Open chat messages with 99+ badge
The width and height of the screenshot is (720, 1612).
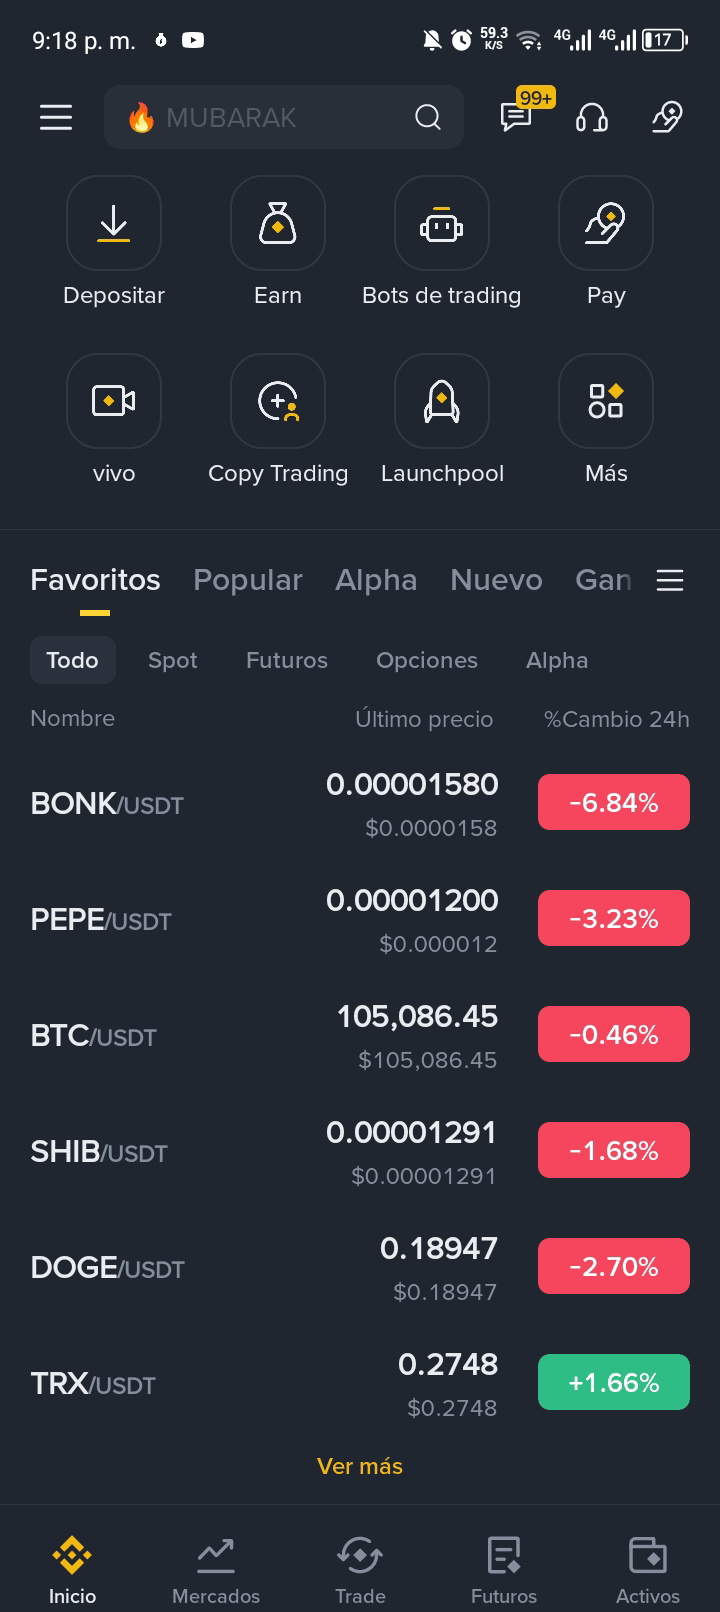516,117
